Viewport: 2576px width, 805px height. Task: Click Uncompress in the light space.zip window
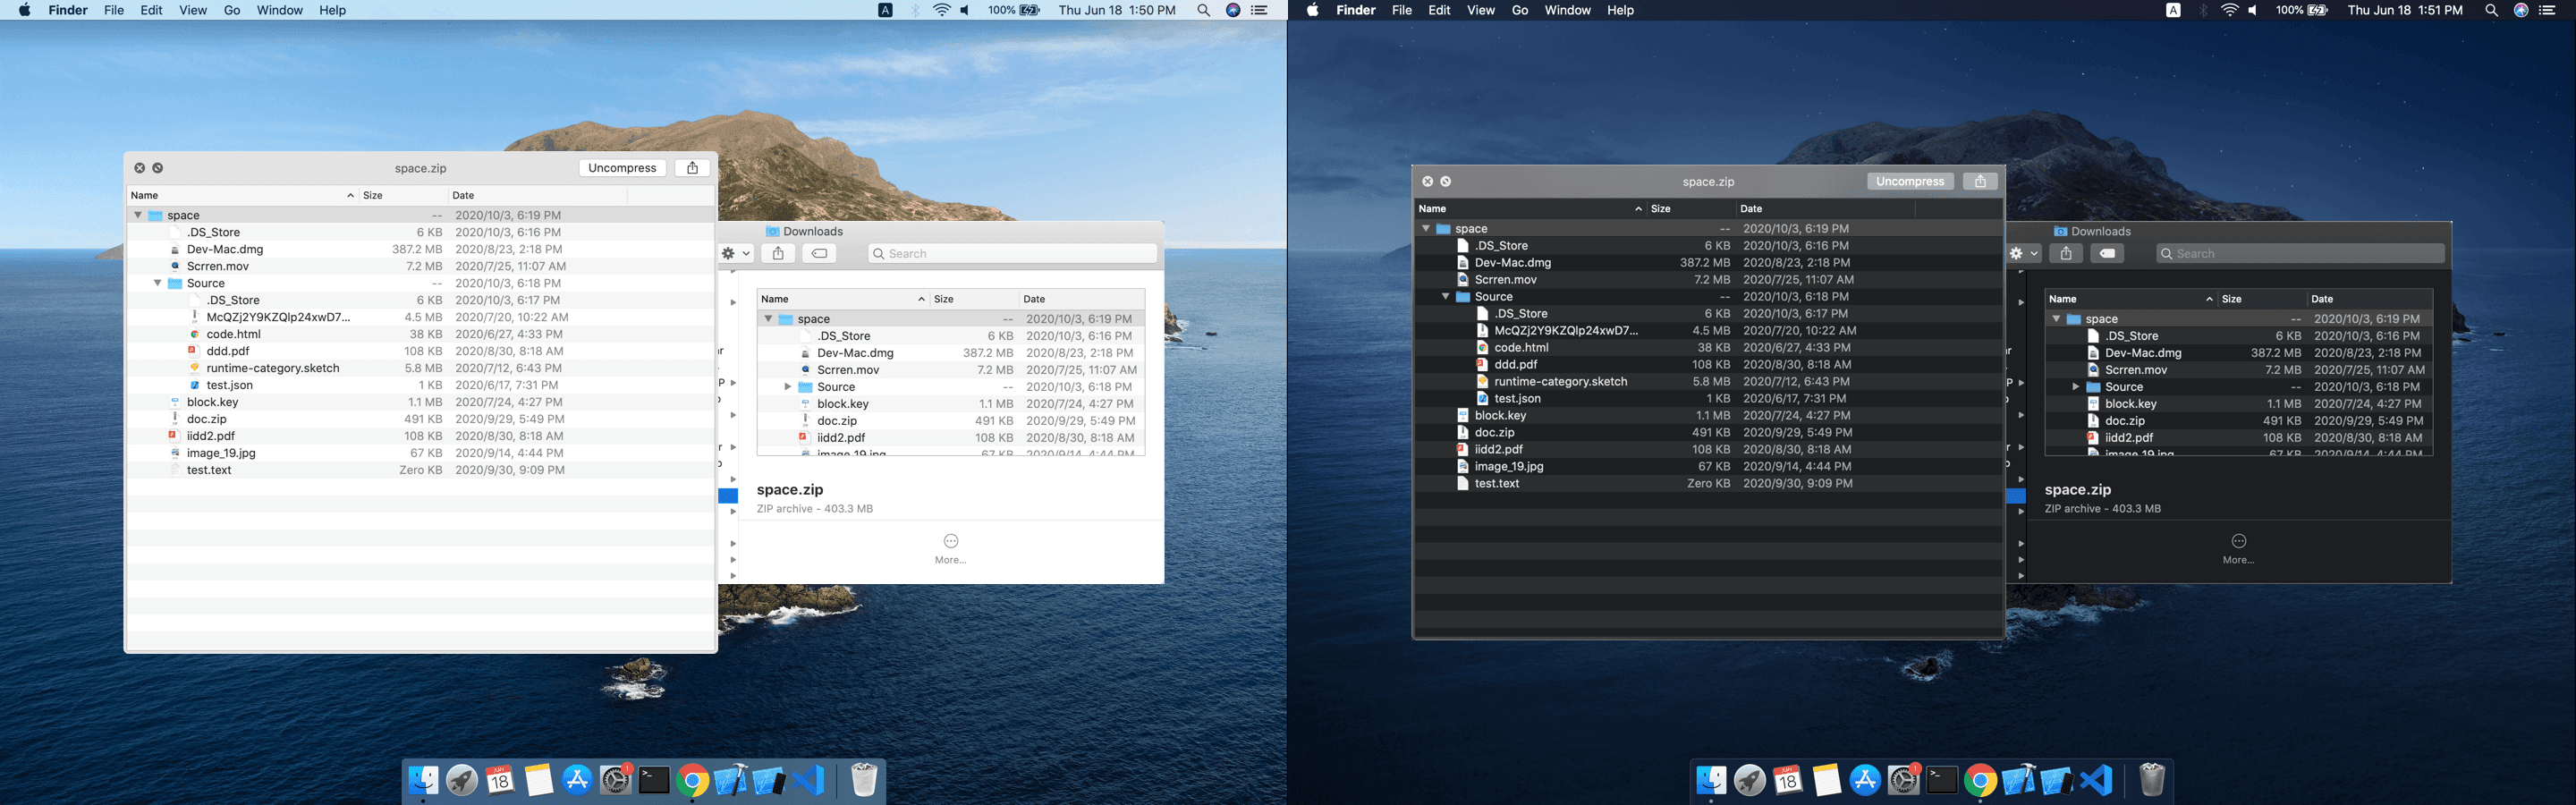pyautogui.click(x=622, y=168)
